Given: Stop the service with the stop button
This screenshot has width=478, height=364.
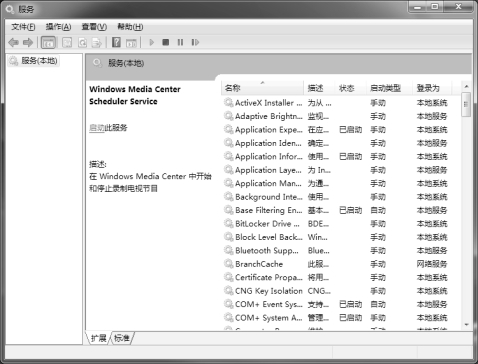Looking at the screenshot, I should (x=166, y=42).
